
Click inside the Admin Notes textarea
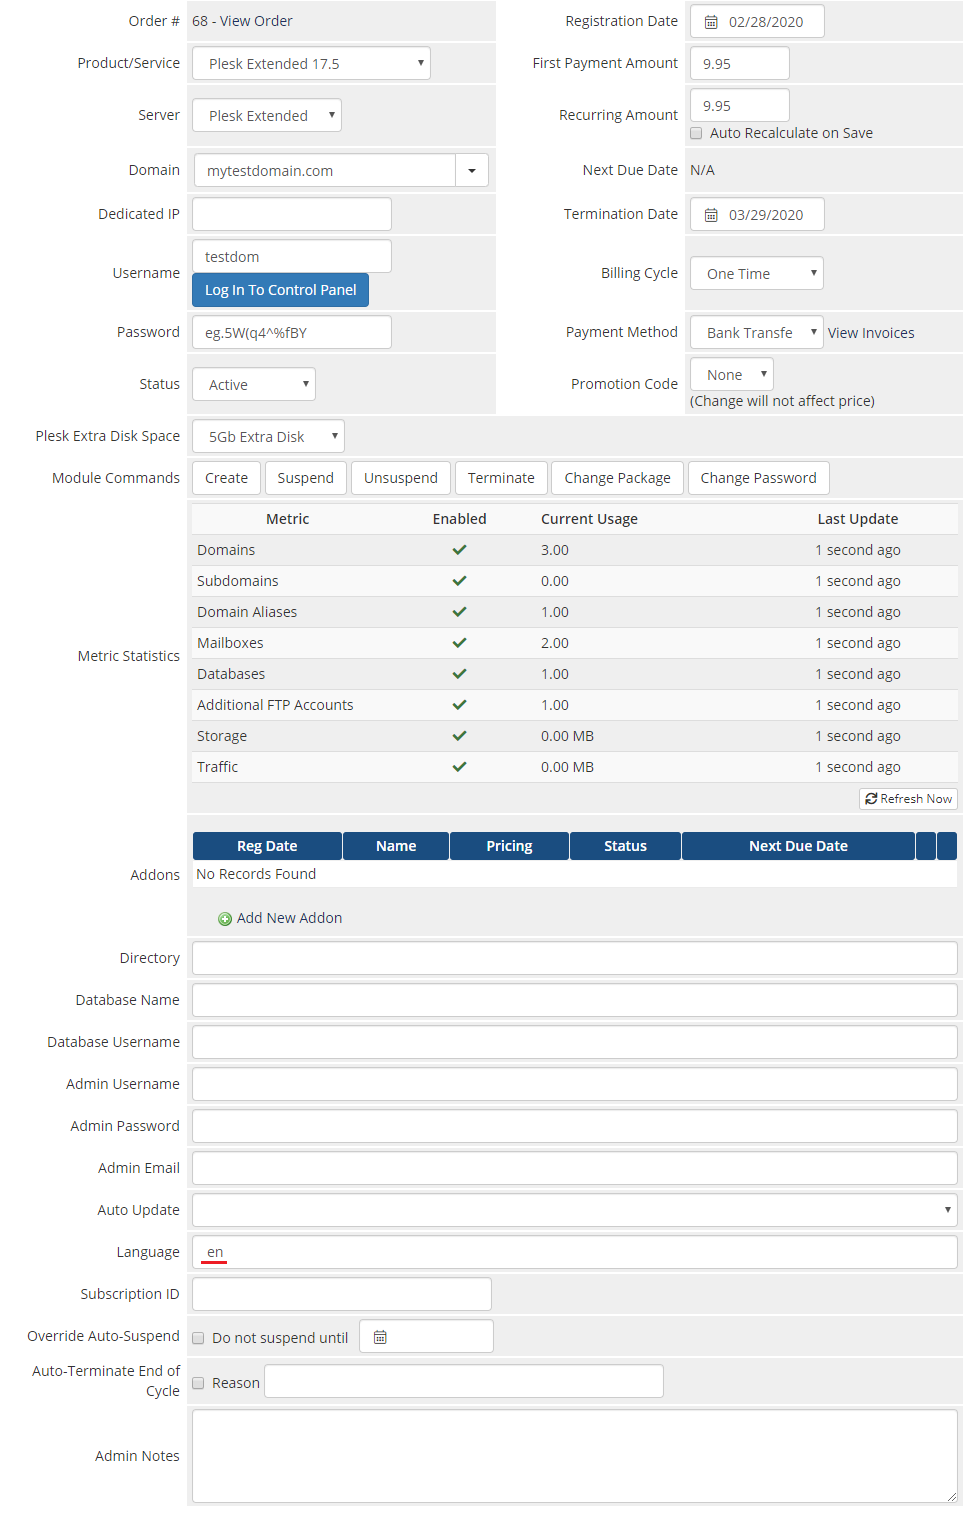[x=575, y=1456]
